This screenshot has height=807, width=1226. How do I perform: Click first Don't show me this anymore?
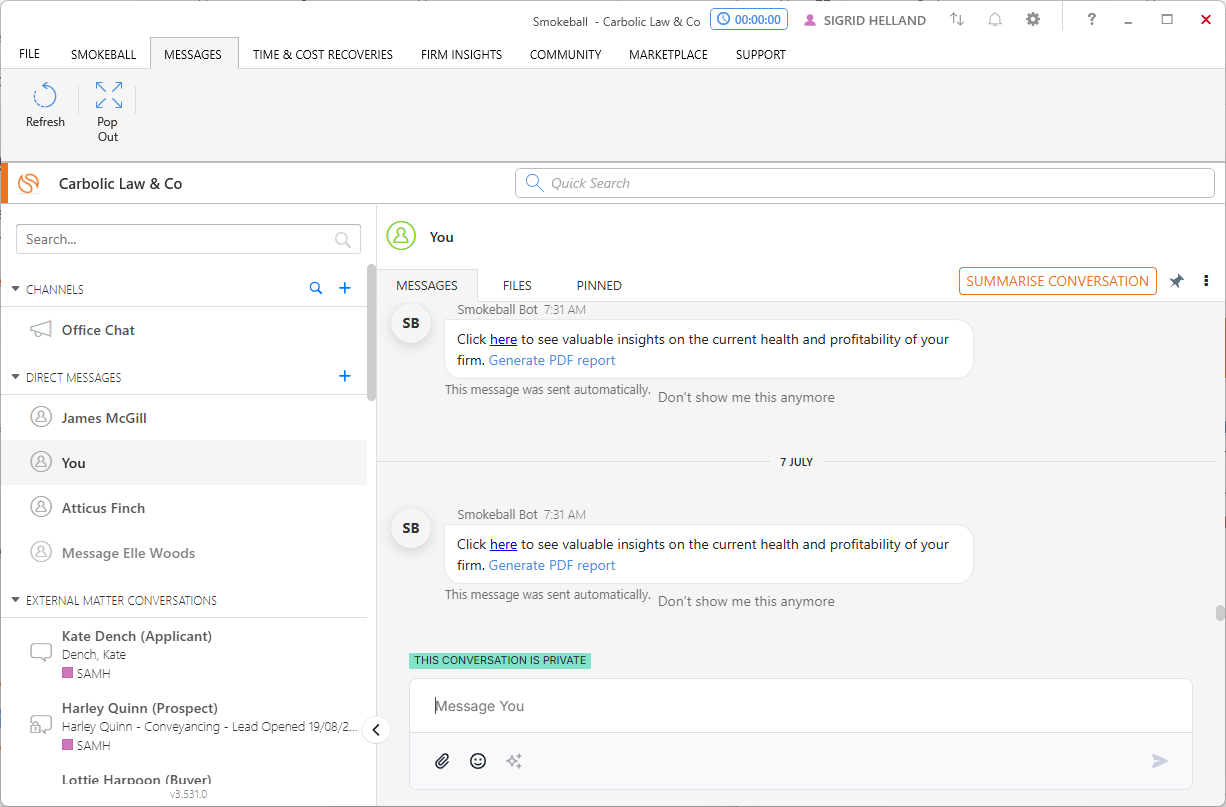[x=746, y=397]
